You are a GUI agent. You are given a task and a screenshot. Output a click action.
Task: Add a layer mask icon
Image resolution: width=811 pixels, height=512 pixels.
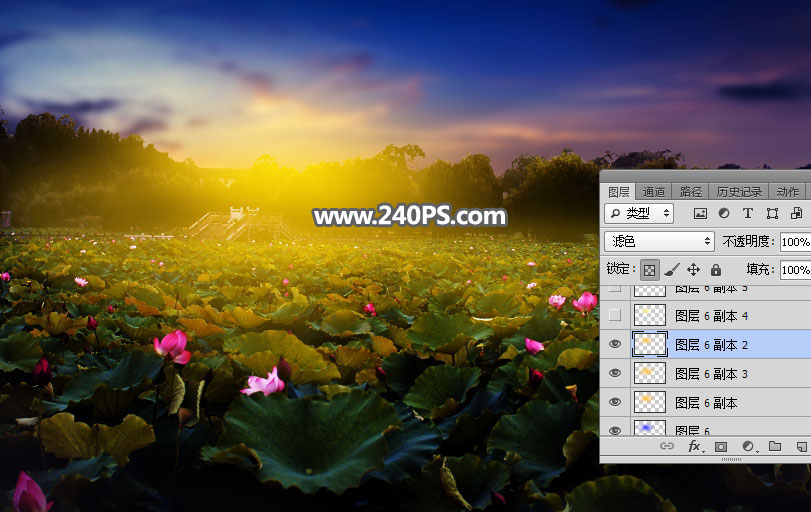point(721,446)
